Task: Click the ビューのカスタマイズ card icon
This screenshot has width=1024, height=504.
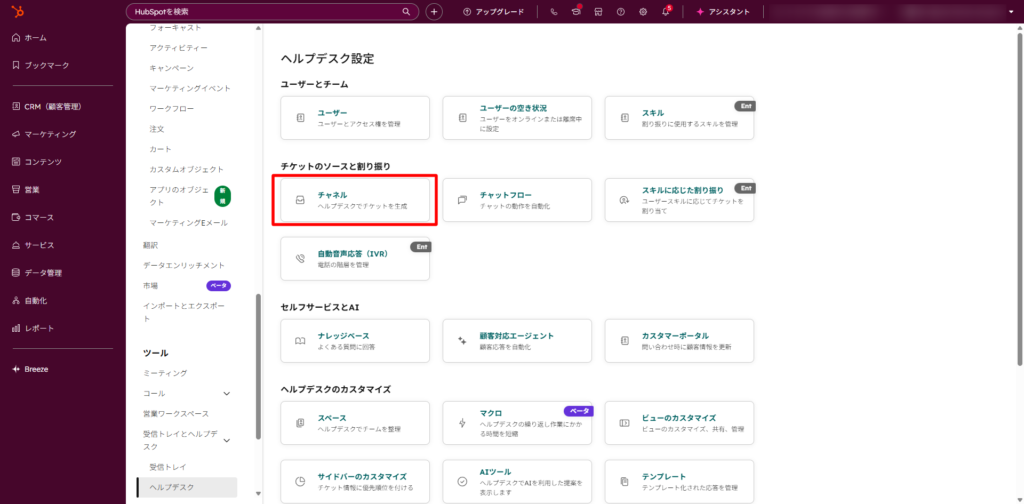Action: (x=624, y=423)
